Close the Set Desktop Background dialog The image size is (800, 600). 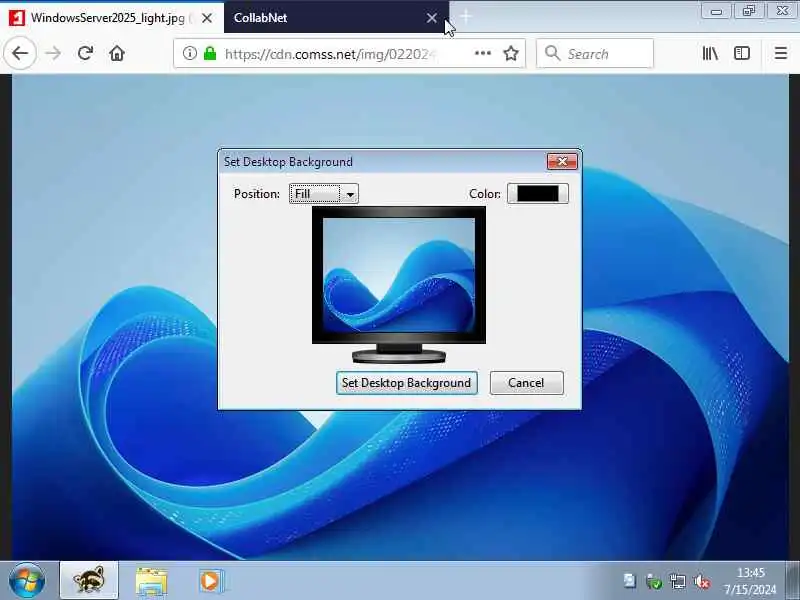click(x=562, y=162)
